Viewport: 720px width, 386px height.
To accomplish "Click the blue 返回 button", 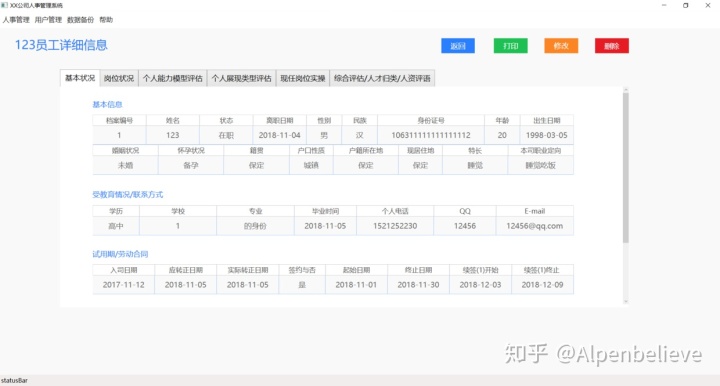I will point(458,46).
